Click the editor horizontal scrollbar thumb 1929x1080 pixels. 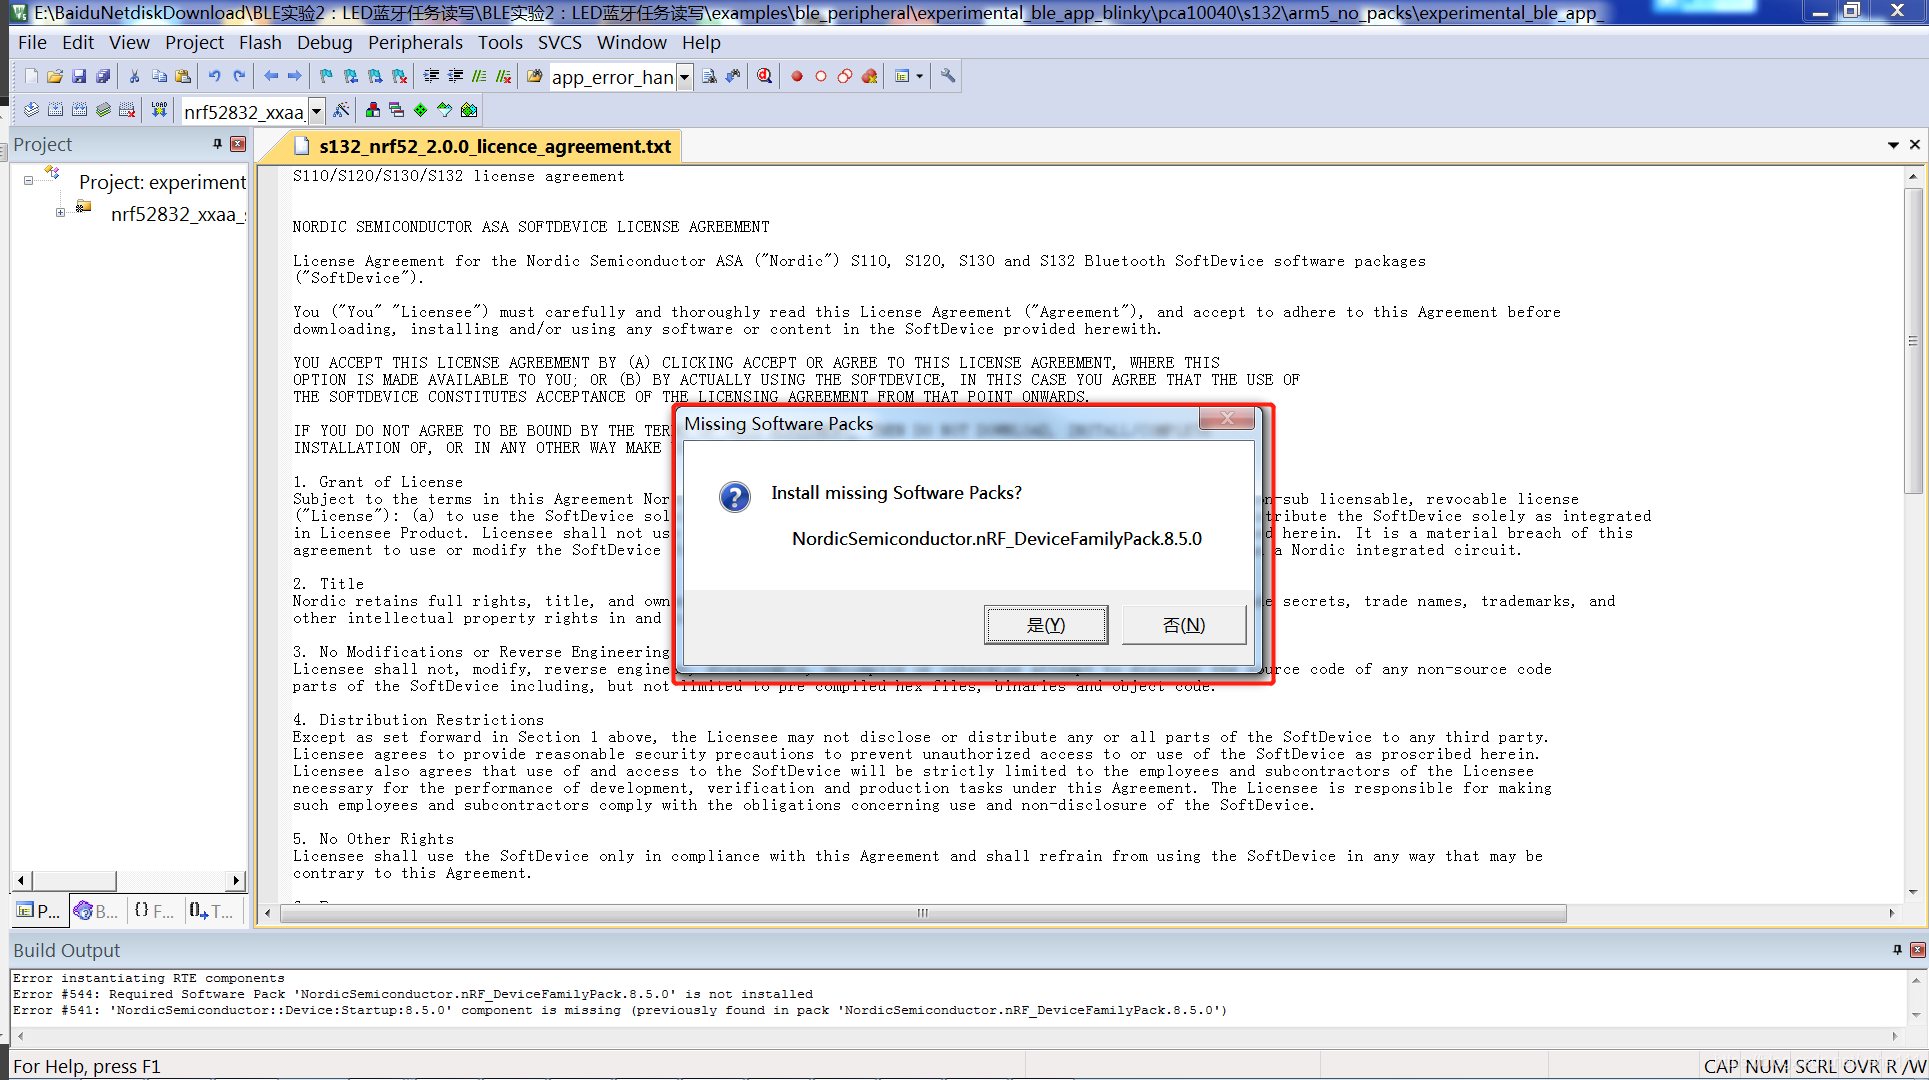[923, 913]
